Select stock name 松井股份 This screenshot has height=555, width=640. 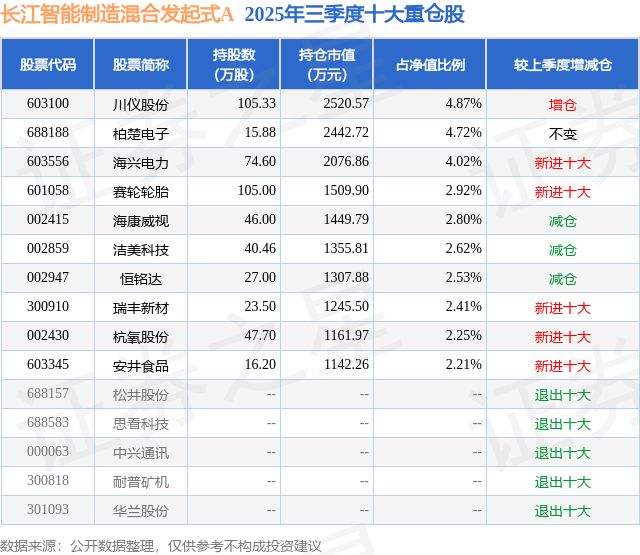pyautogui.click(x=141, y=395)
